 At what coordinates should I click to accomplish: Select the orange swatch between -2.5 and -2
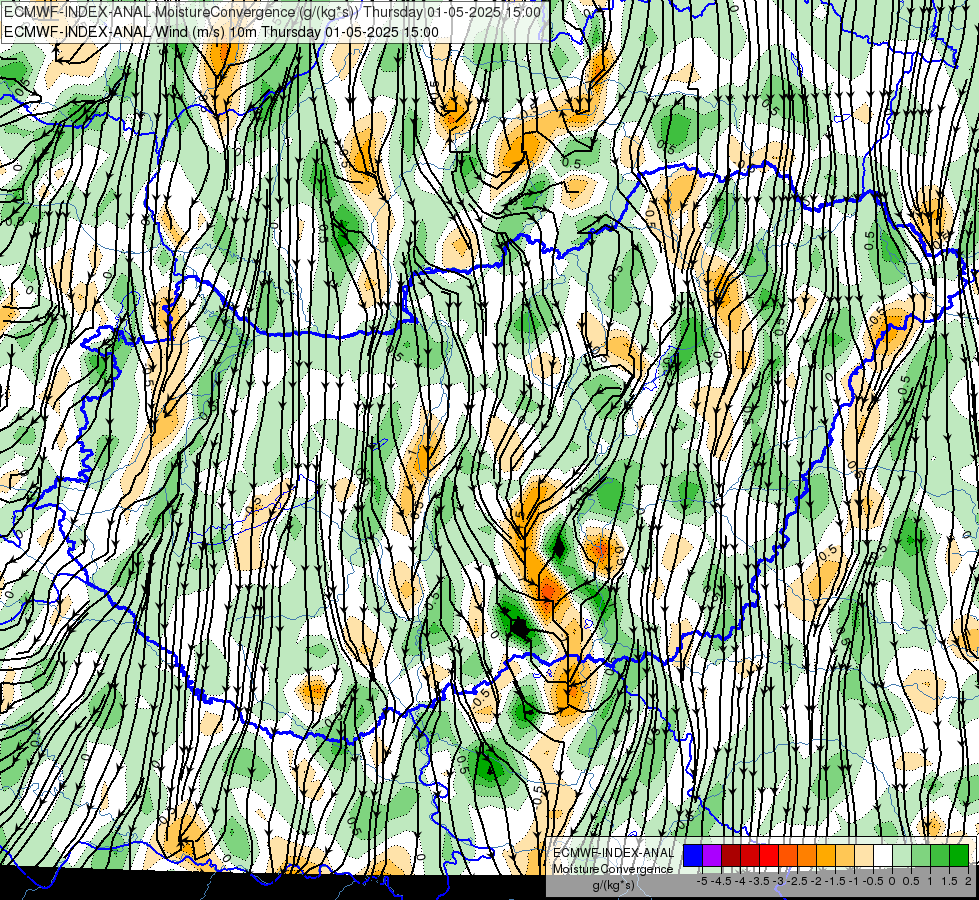(807, 855)
